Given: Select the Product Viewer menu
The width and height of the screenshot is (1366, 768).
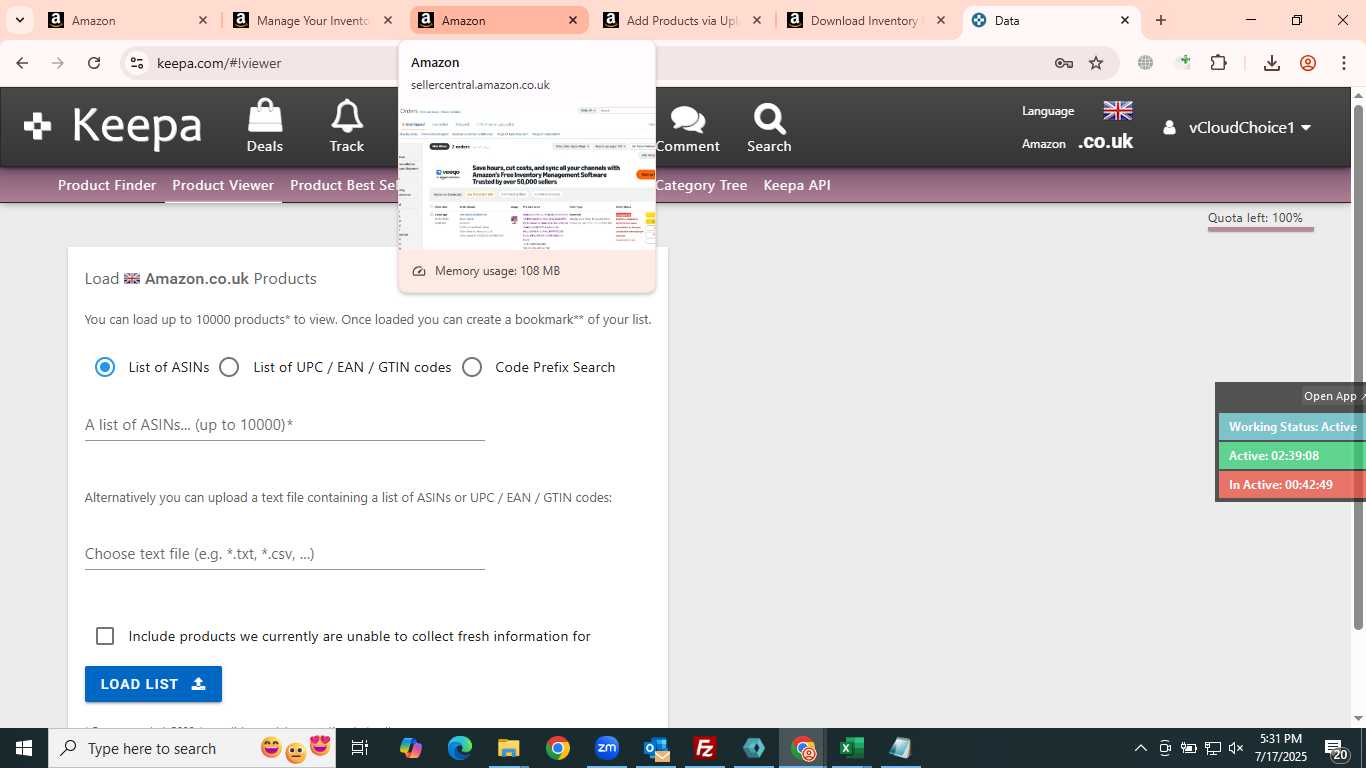Looking at the screenshot, I should (x=223, y=185).
